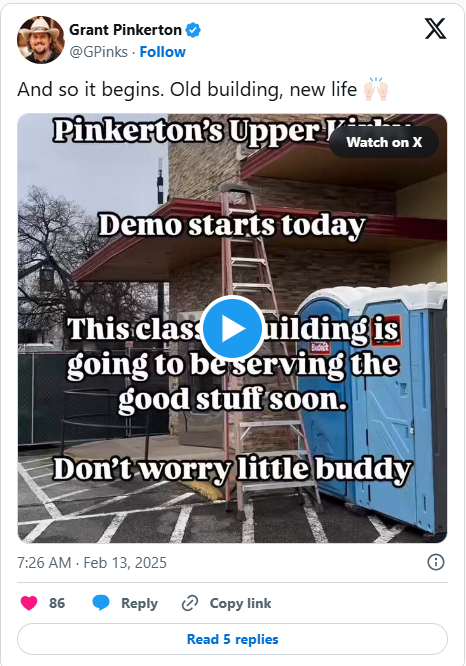Screen dimensions: 466x666
Task: Click the X logo icon
Action: [x=435, y=29]
